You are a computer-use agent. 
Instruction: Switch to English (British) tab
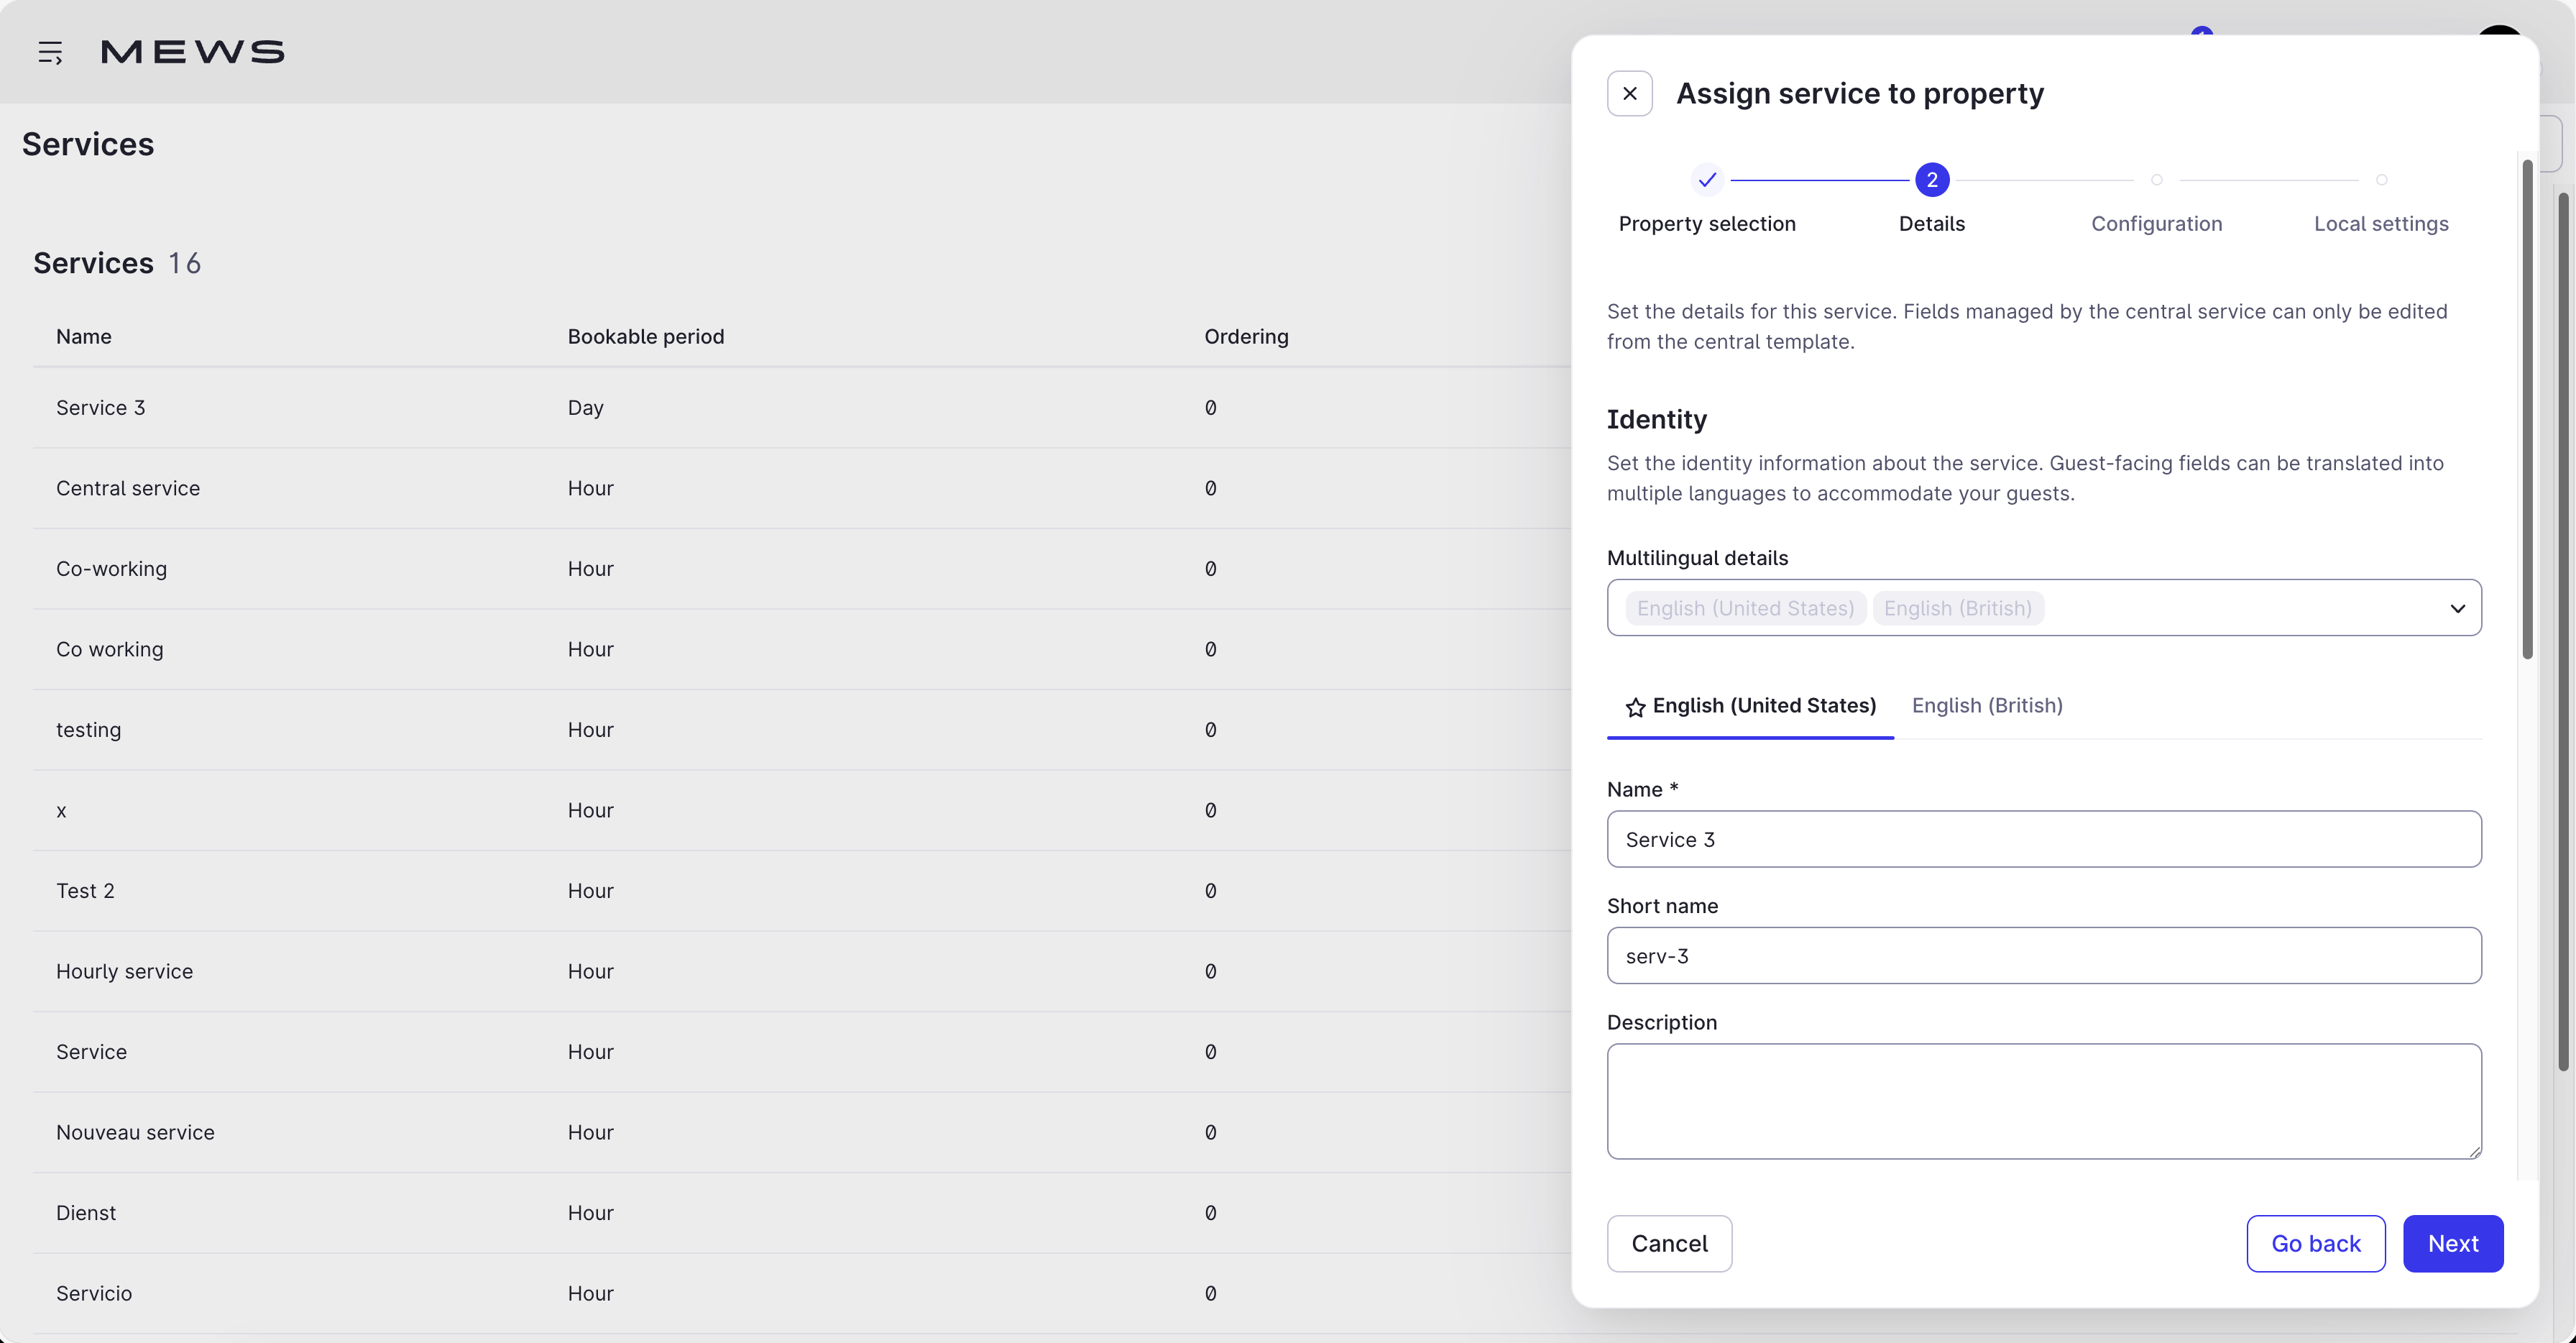[x=1987, y=706]
